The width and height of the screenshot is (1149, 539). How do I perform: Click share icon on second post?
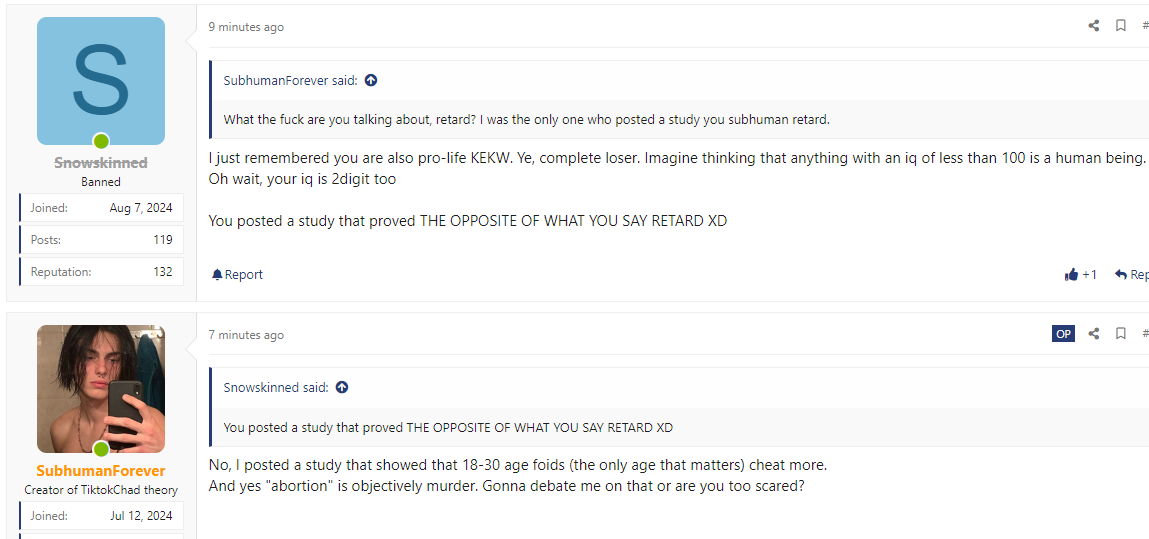pyautogui.click(x=1094, y=334)
